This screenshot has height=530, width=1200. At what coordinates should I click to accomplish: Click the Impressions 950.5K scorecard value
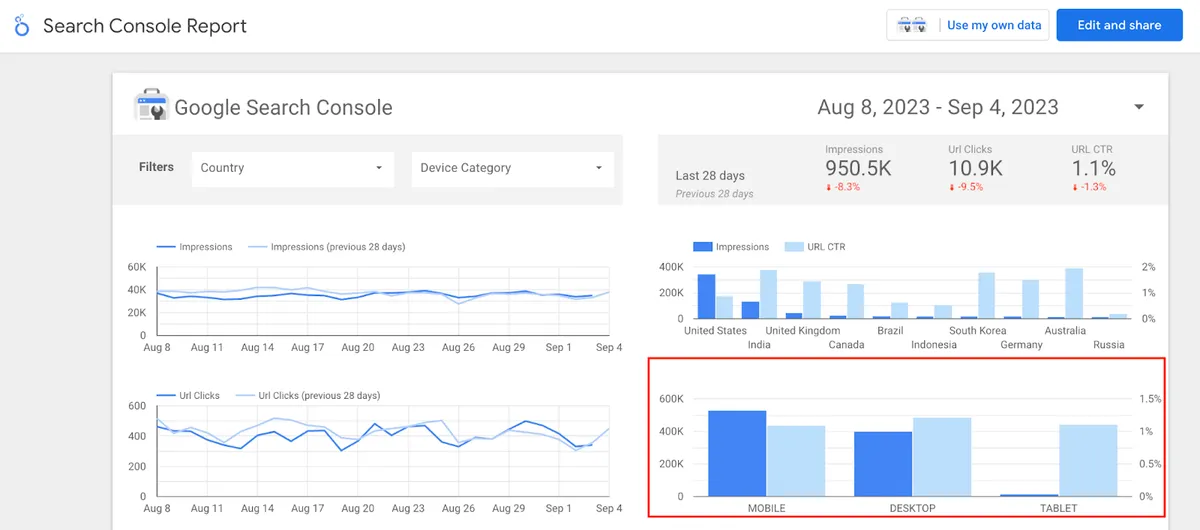[860, 170]
